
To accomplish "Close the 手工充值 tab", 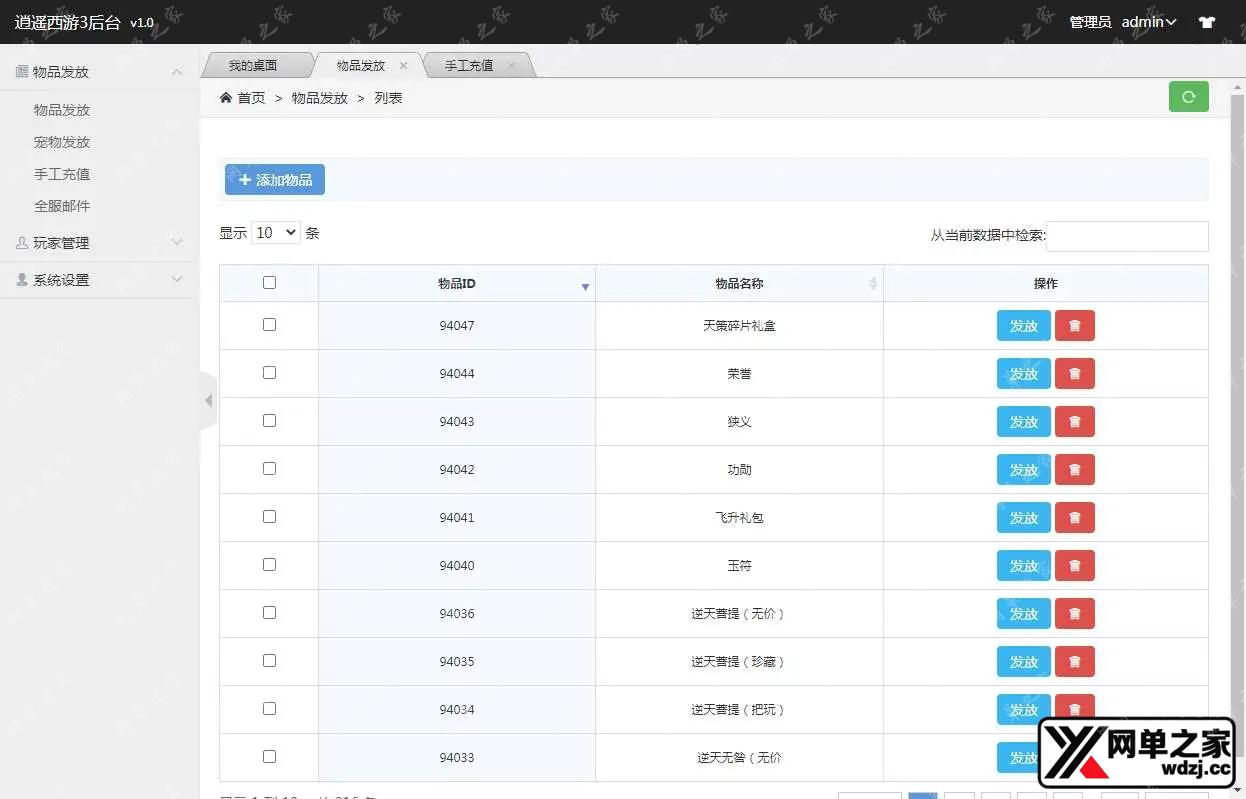I will [511, 66].
